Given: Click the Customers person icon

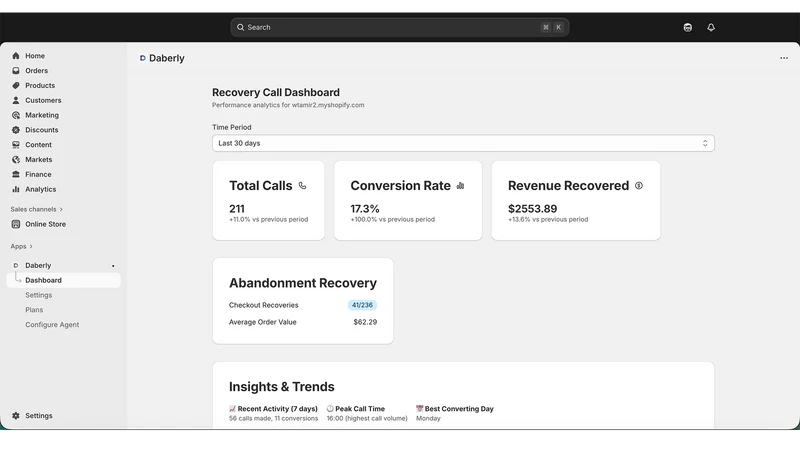Looking at the screenshot, I should click(x=16, y=100).
